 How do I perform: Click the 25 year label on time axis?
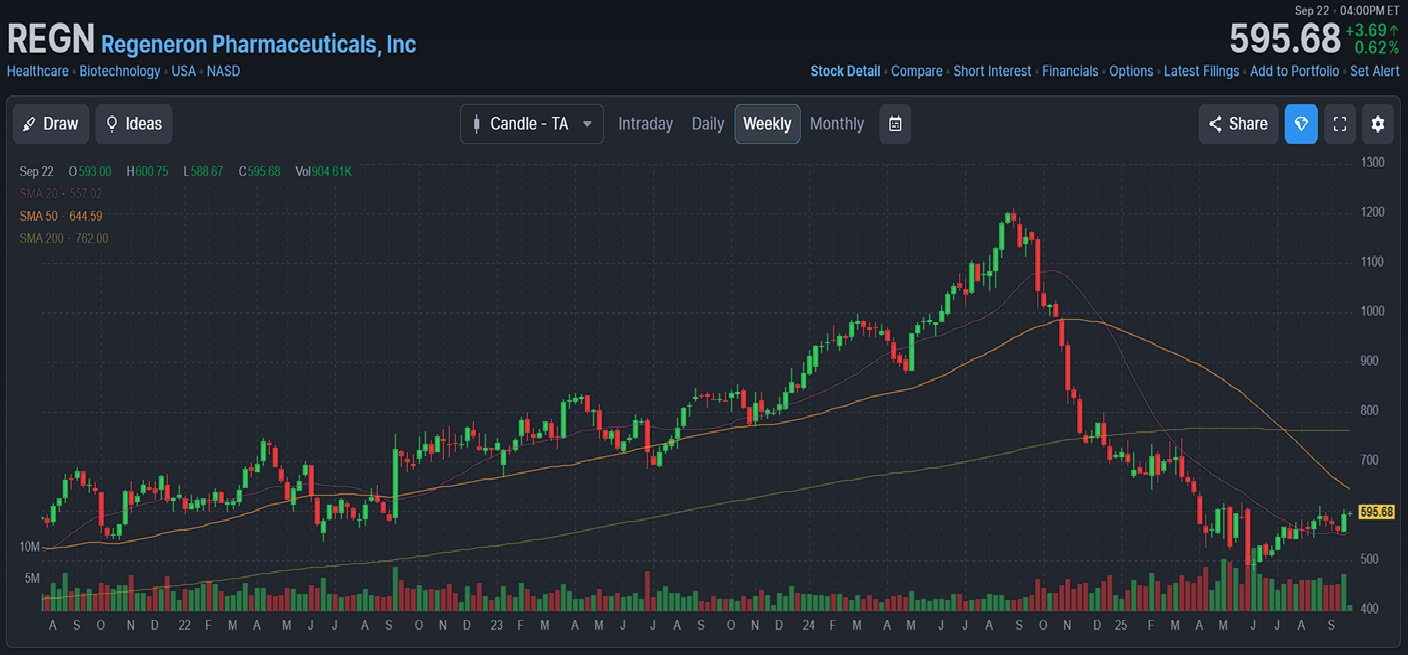click(x=1122, y=625)
